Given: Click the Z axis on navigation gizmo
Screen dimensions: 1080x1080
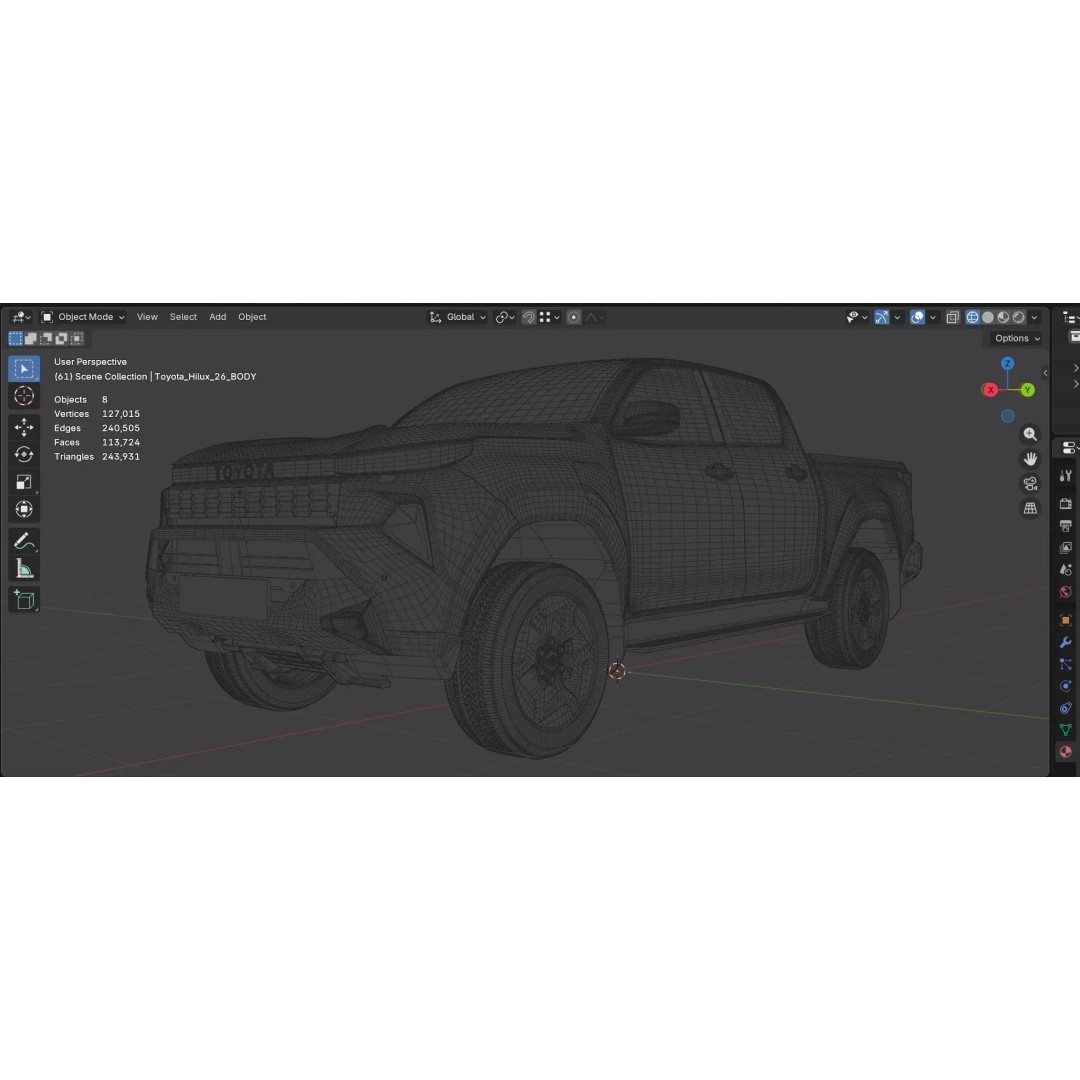Looking at the screenshot, I should click(x=1008, y=363).
